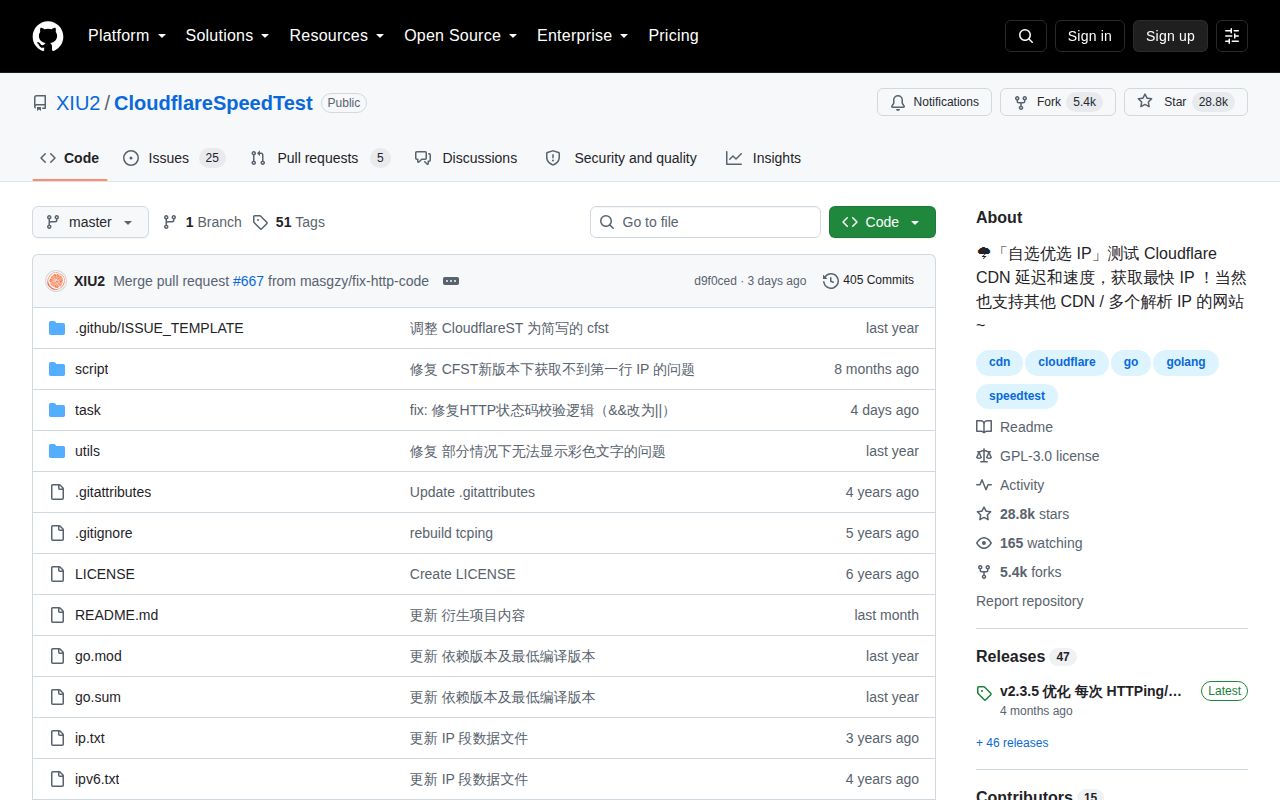Open the appearance settings icon button
The width and height of the screenshot is (1280, 800).
click(1232, 36)
